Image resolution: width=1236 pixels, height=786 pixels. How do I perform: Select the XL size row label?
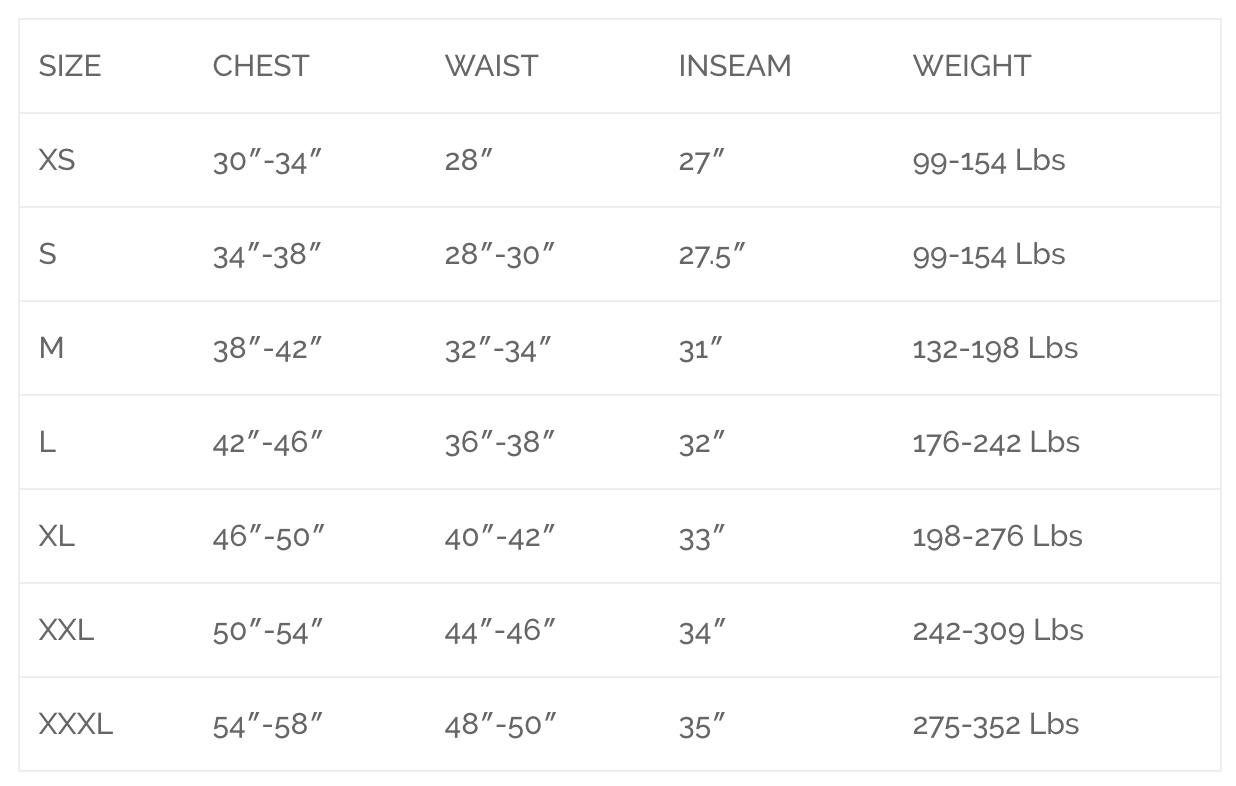pyautogui.click(x=57, y=536)
